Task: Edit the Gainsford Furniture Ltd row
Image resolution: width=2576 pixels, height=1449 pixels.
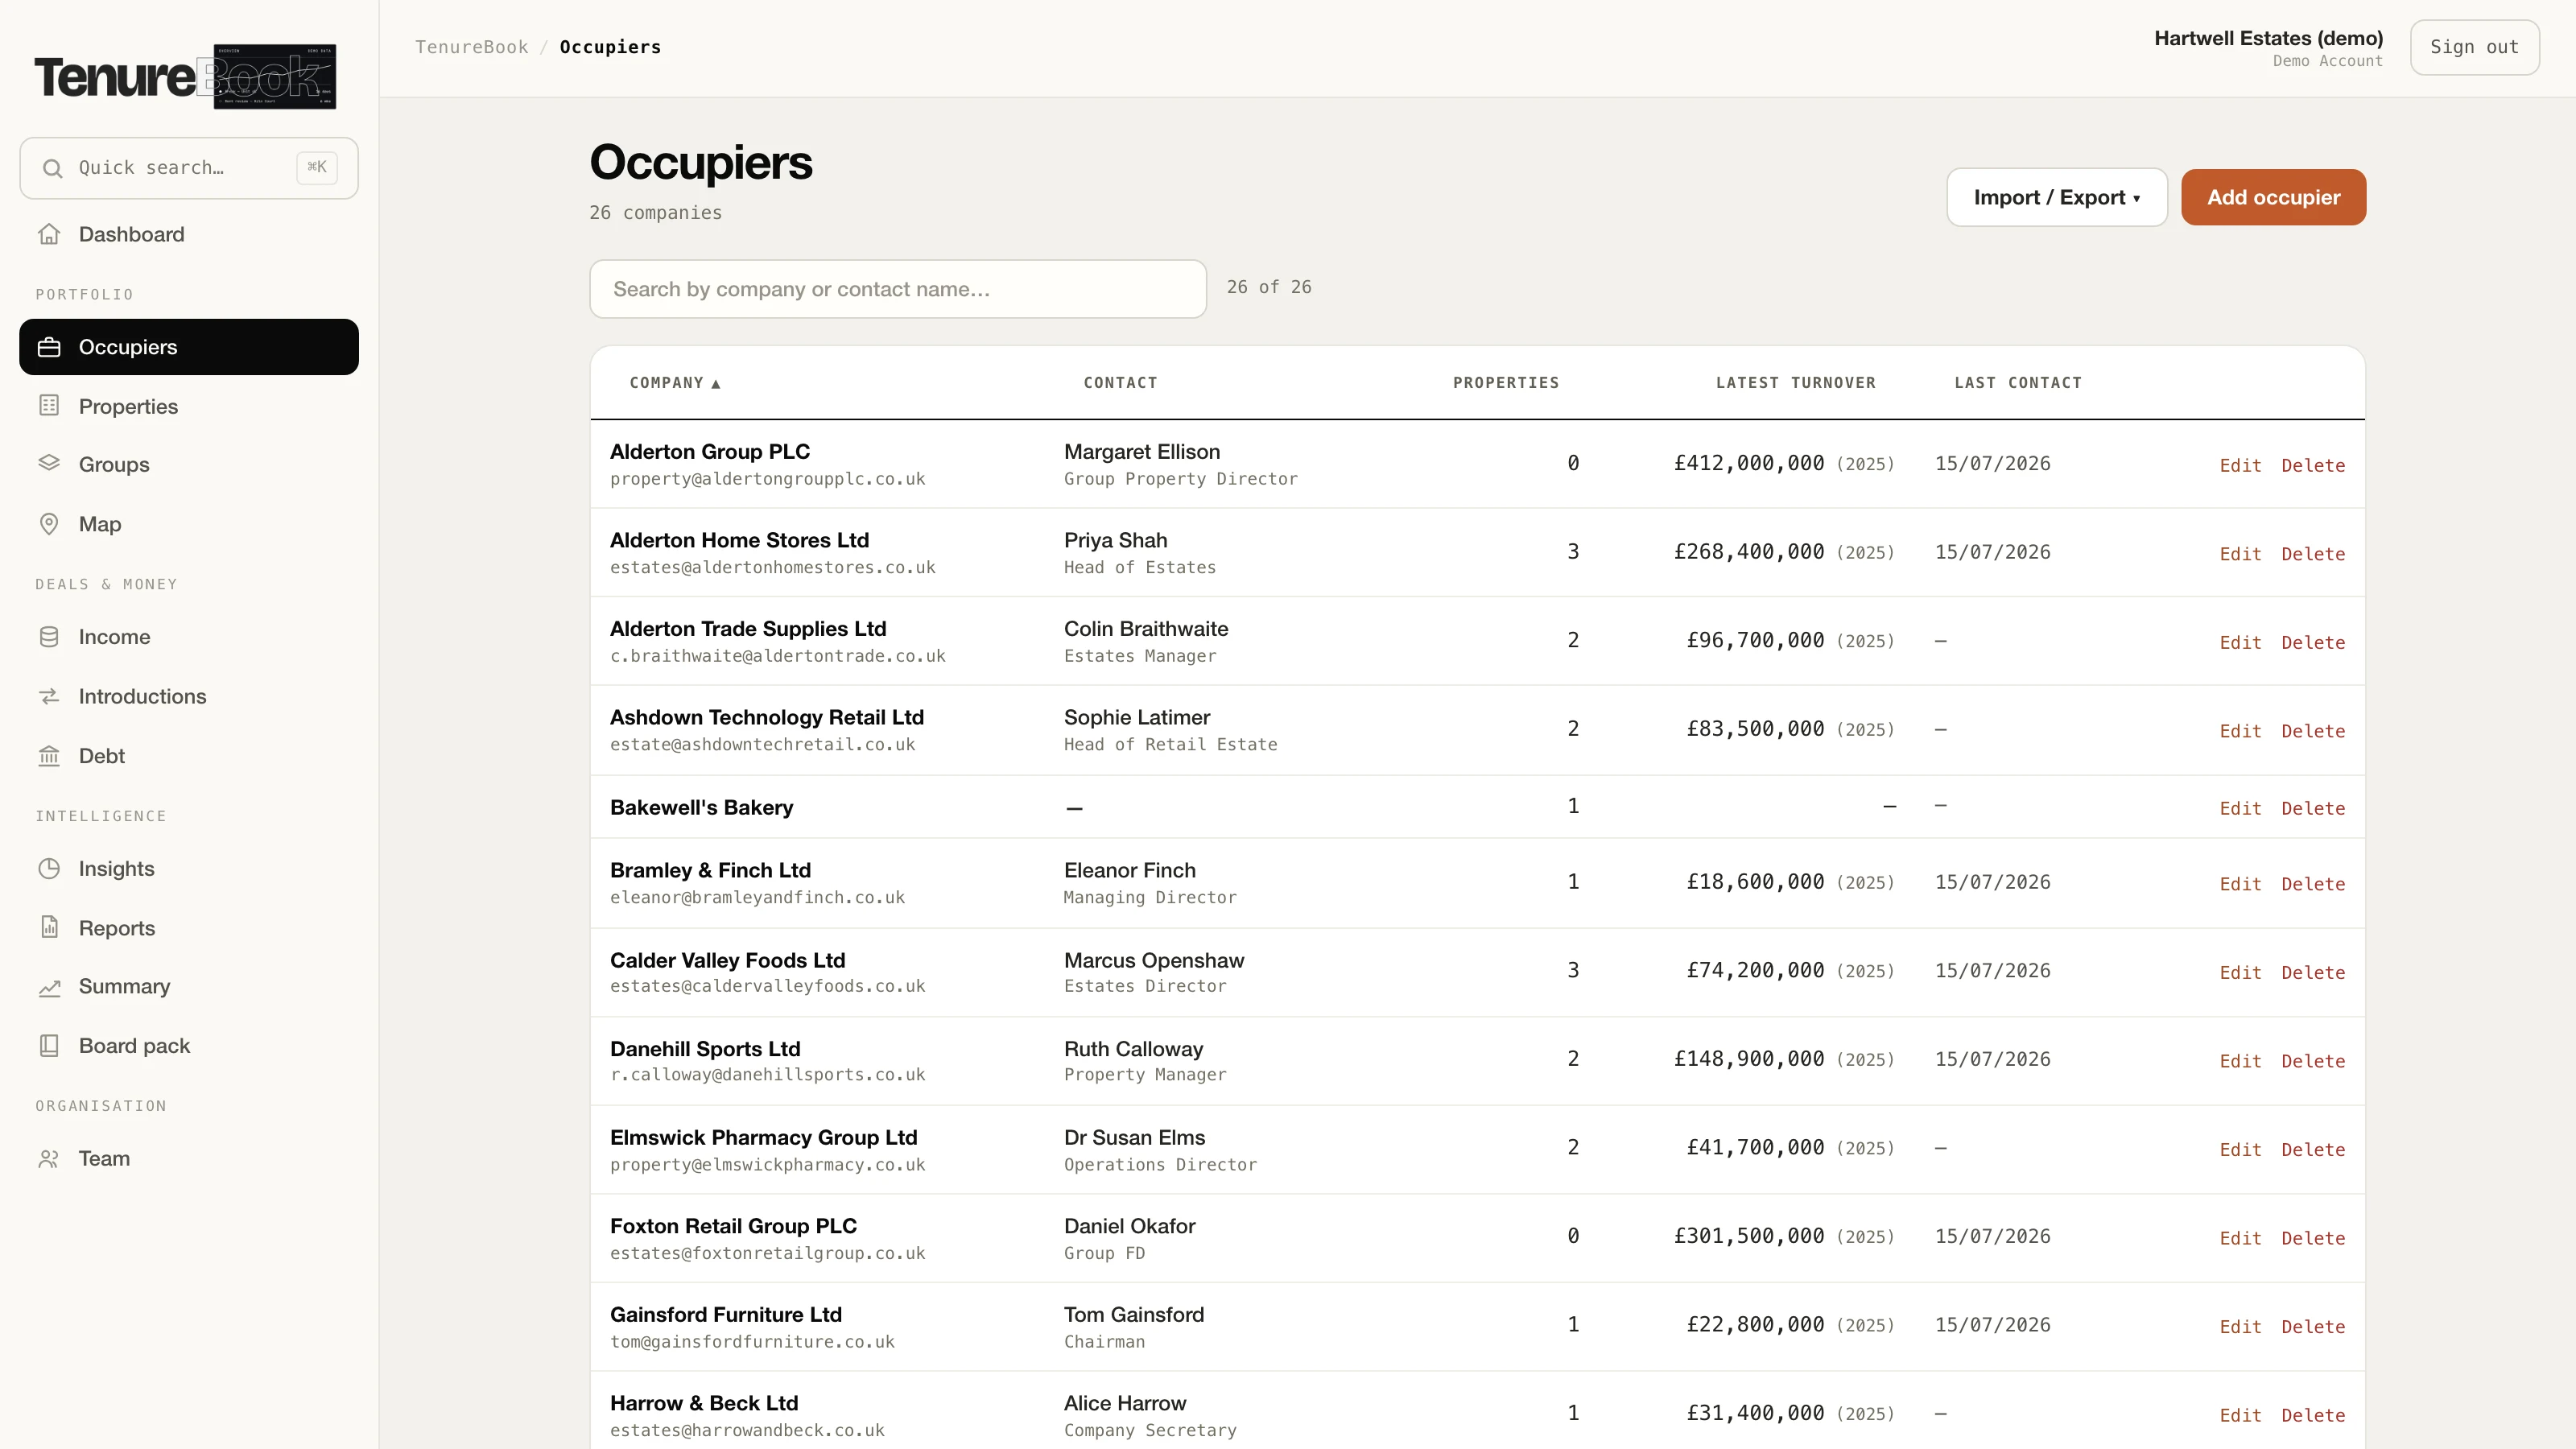Action: tap(2240, 1327)
